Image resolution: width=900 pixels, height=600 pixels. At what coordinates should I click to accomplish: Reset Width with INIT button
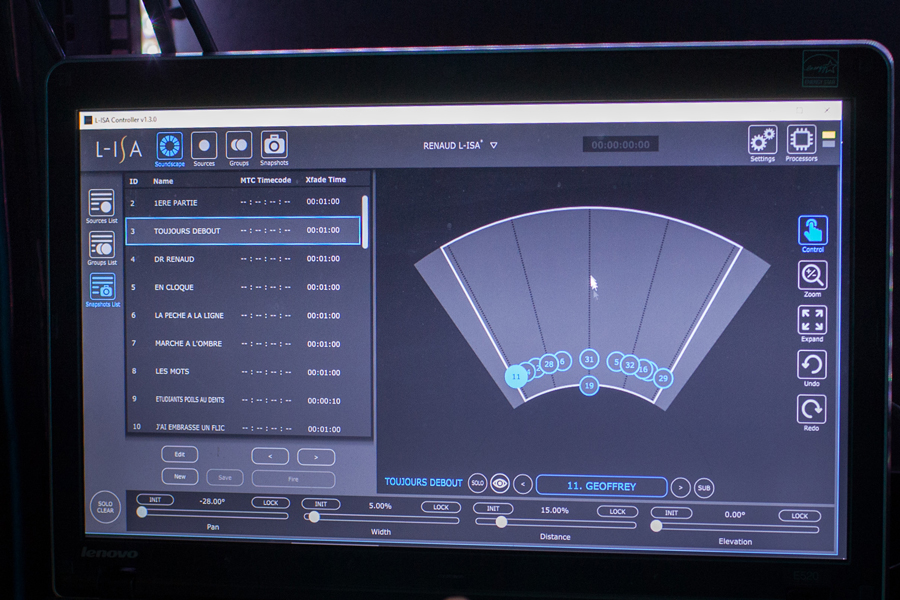tap(321, 504)
